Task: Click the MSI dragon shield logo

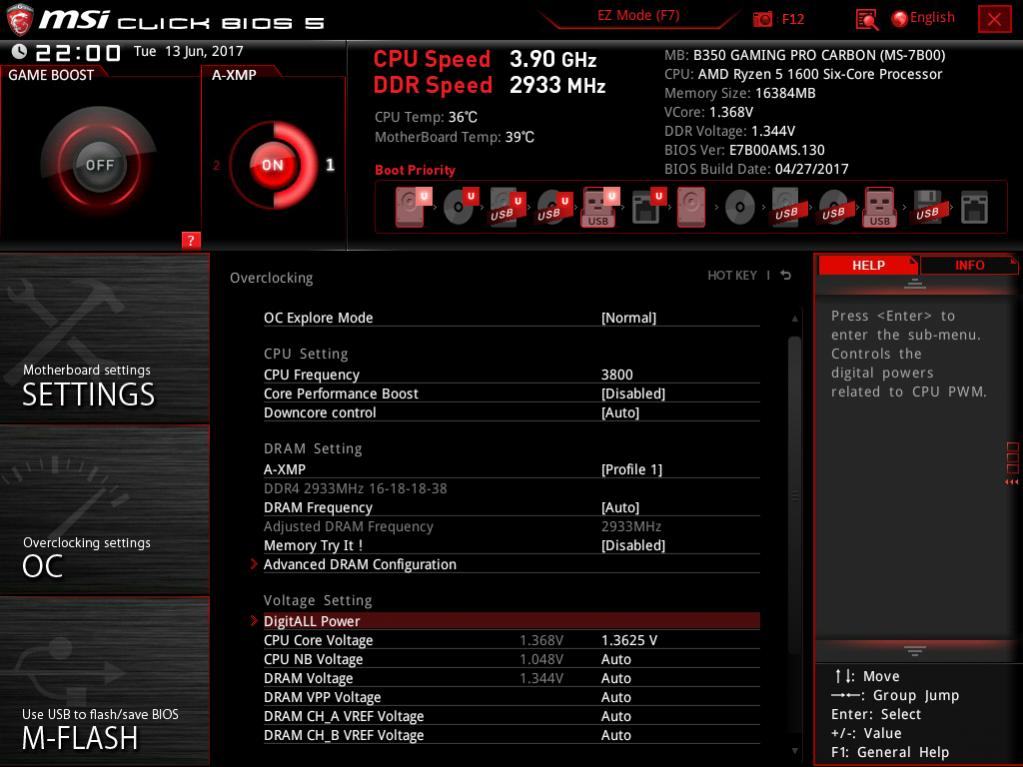Action: 20,19
